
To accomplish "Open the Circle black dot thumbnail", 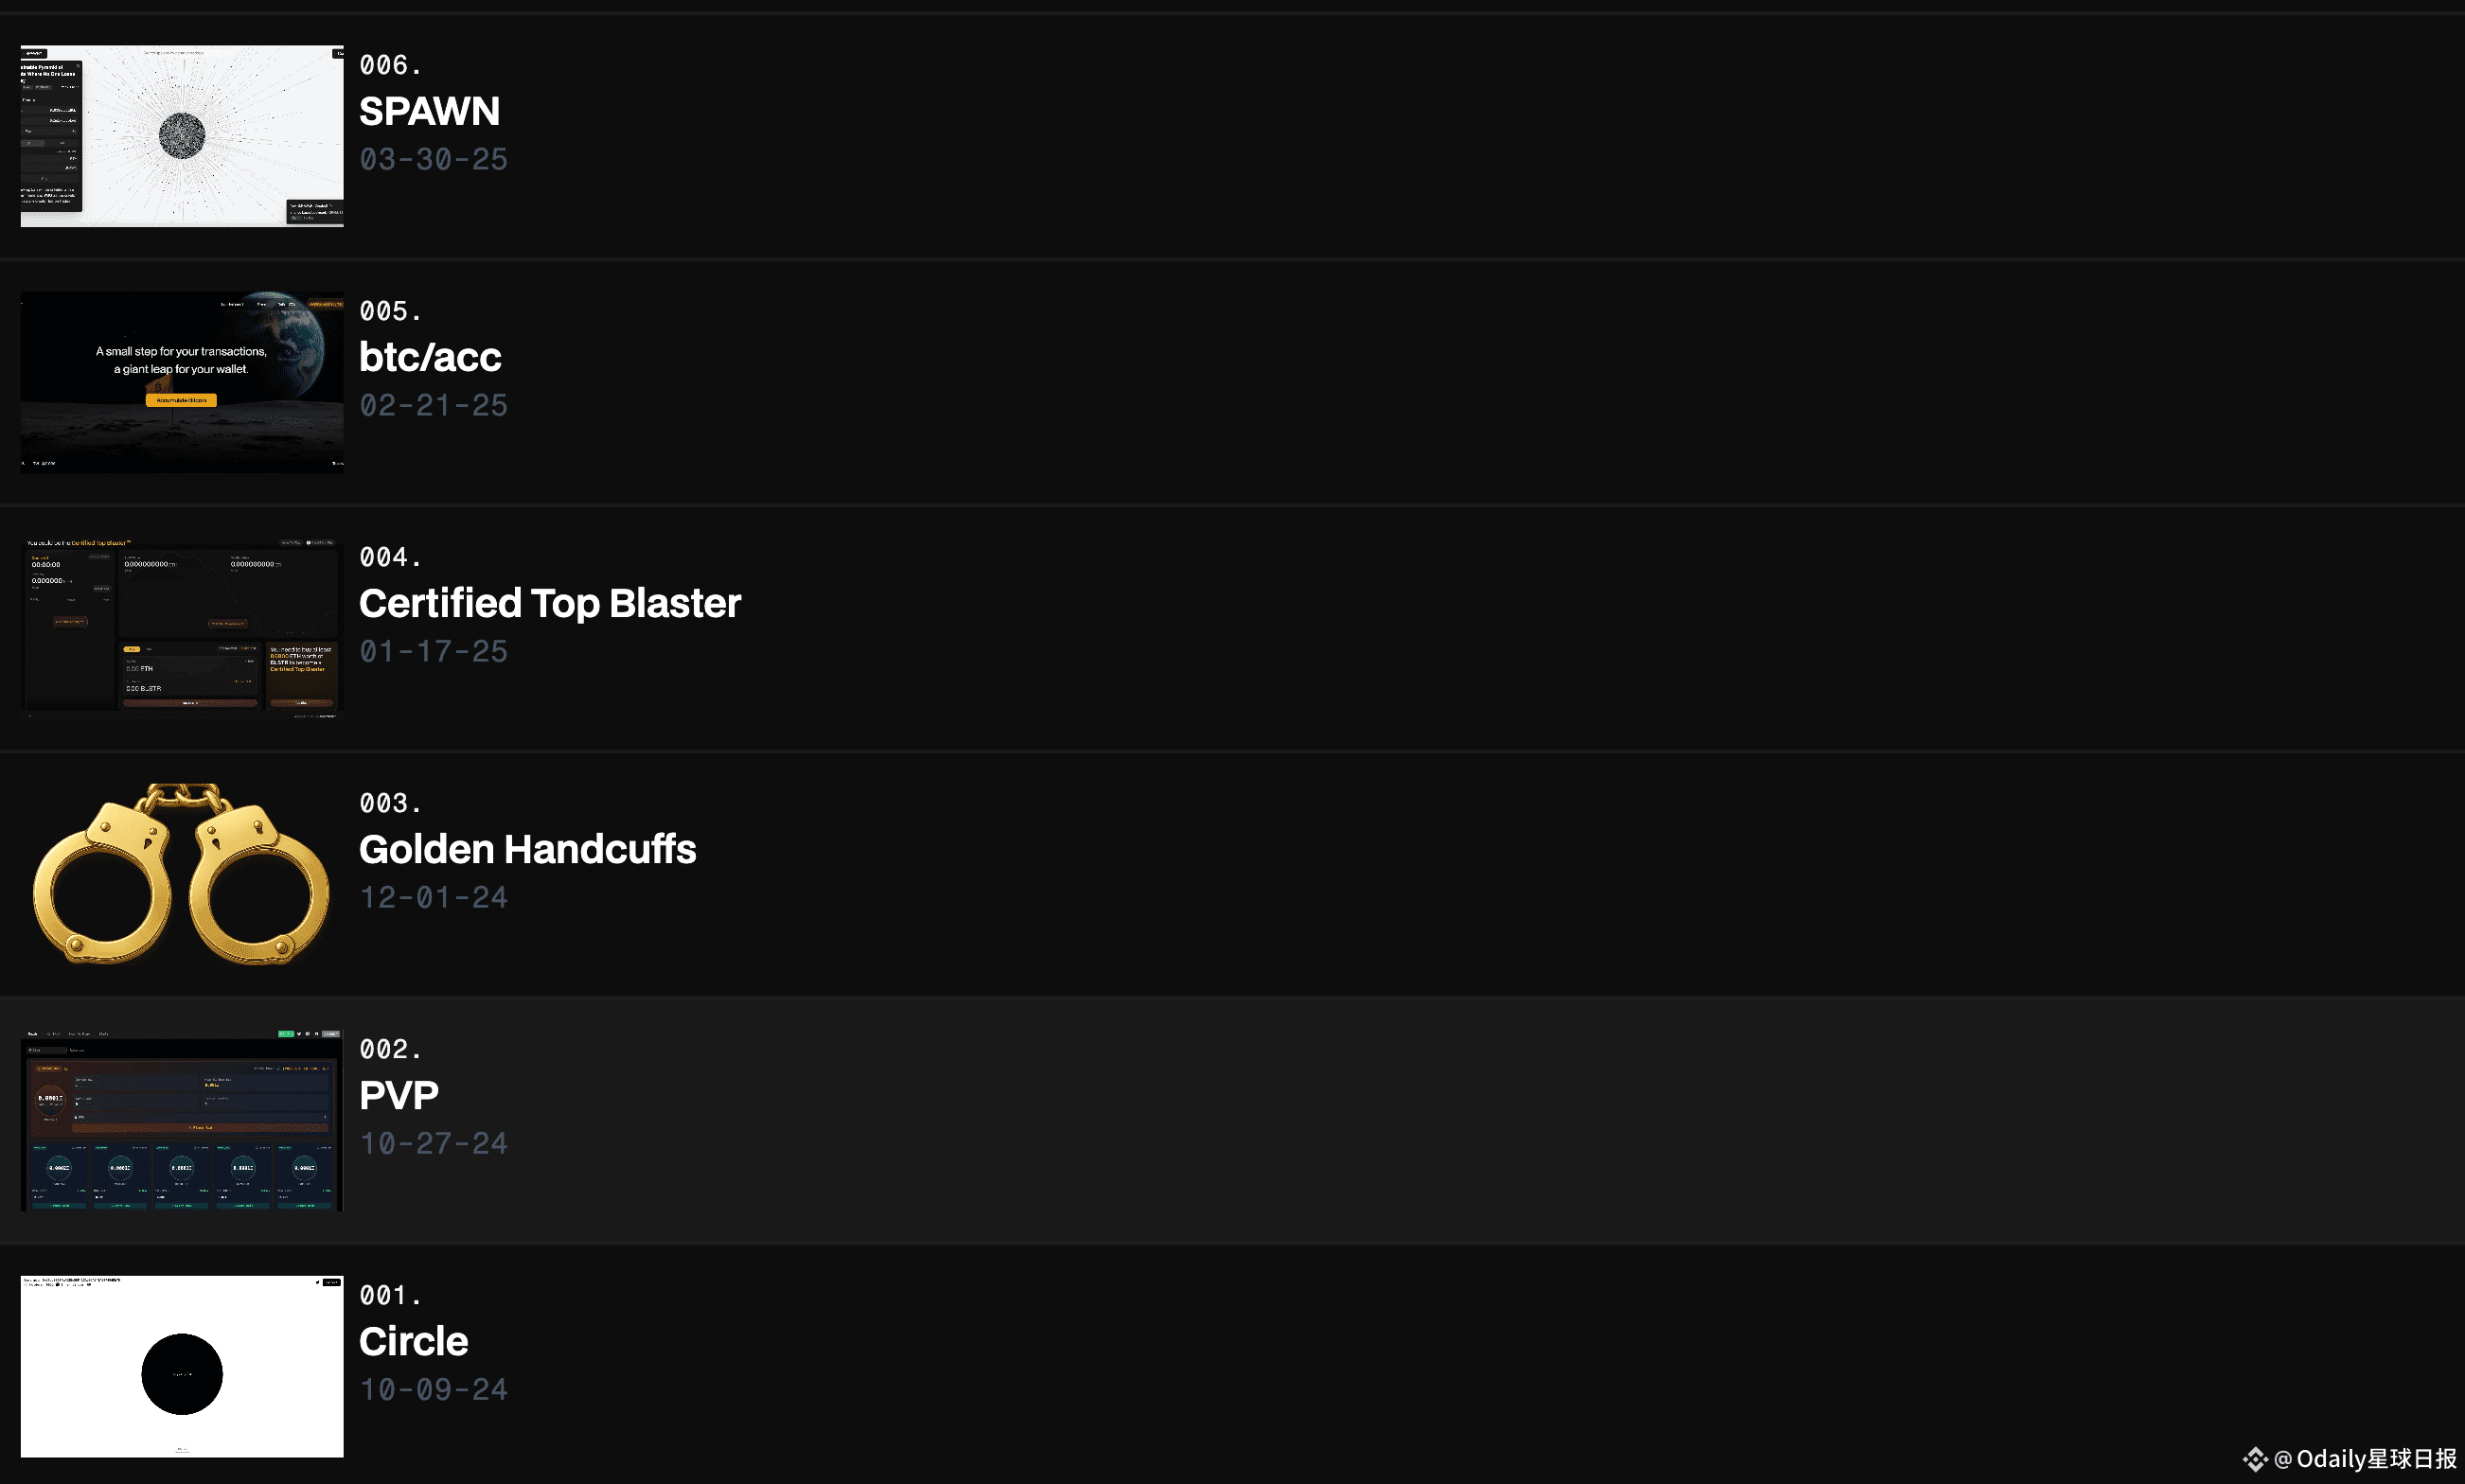I will 182,1366.
